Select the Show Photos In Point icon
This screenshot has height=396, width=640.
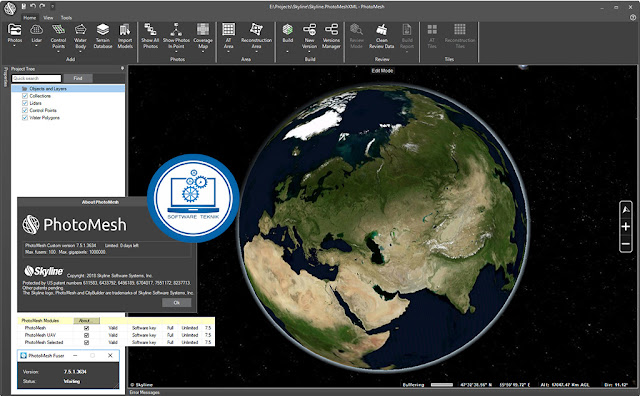pyautogui.click(x=176, y=29)
